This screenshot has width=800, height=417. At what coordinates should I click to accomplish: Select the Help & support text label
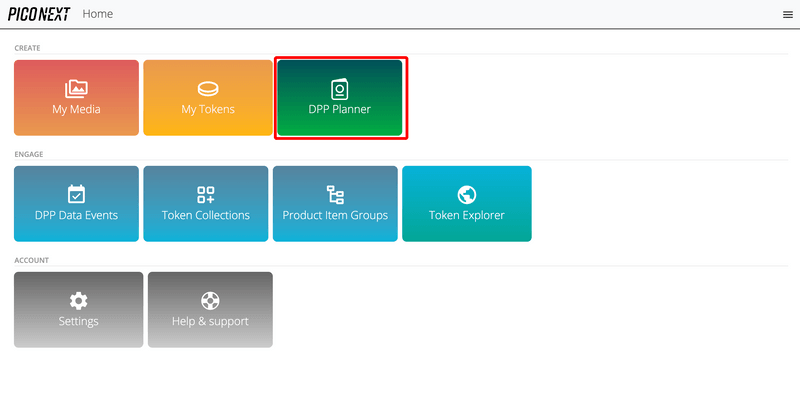pyautogui.click(x=210, y=322)
